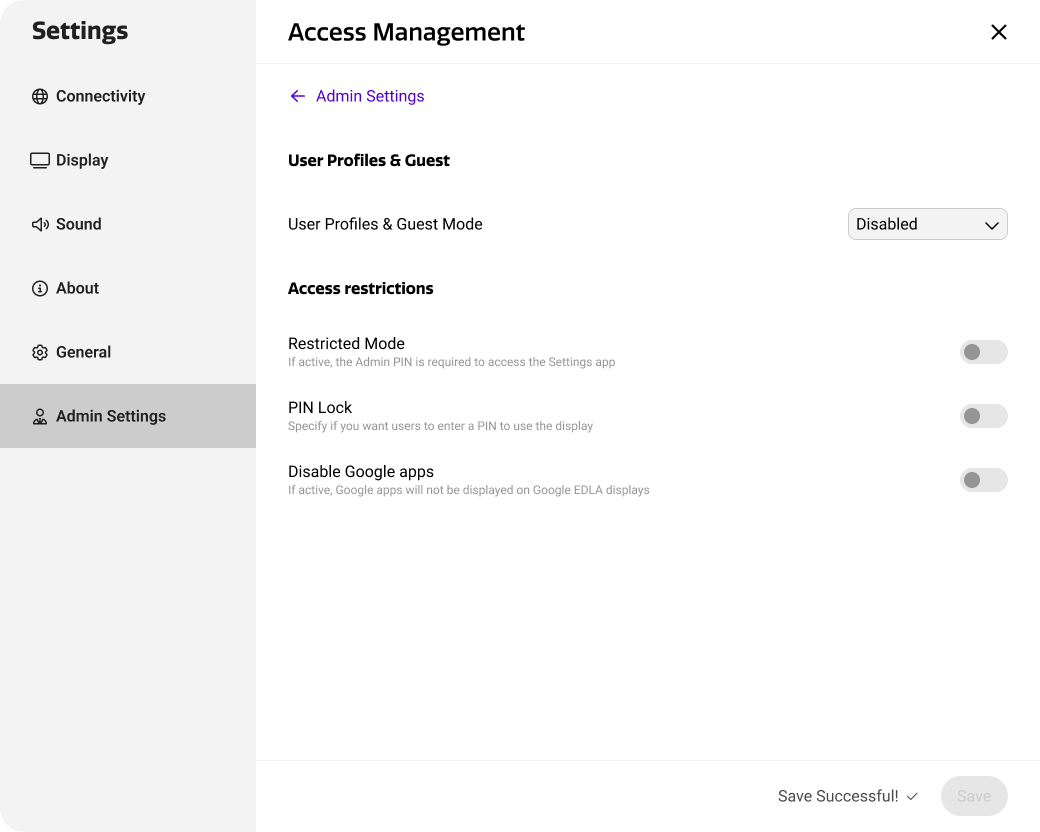Click the Sound speaker icon
Image resolution: width=1040 pixels, height=832 pixels.
click(40, 224)
